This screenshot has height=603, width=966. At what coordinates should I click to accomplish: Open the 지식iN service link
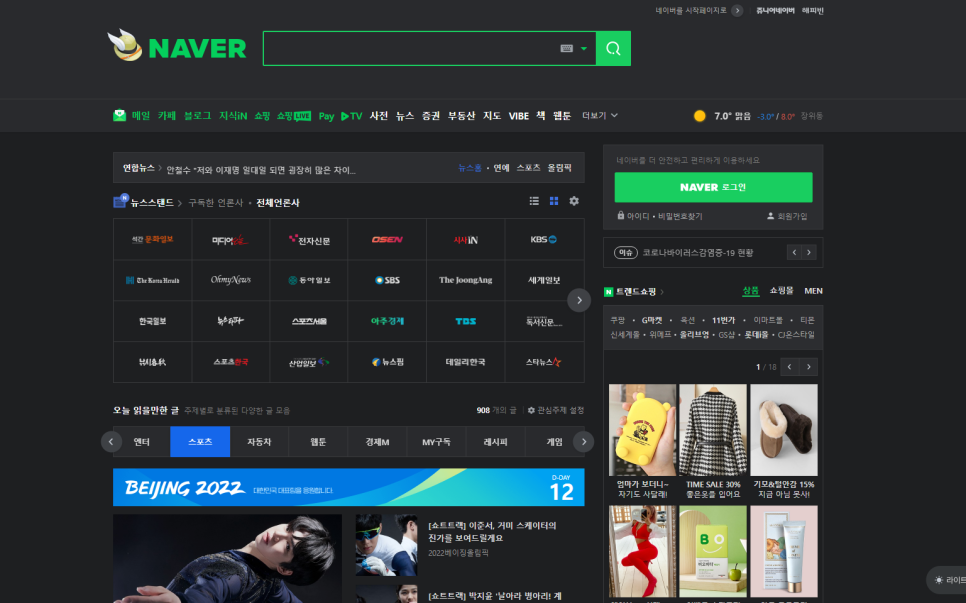coord(233,116)
